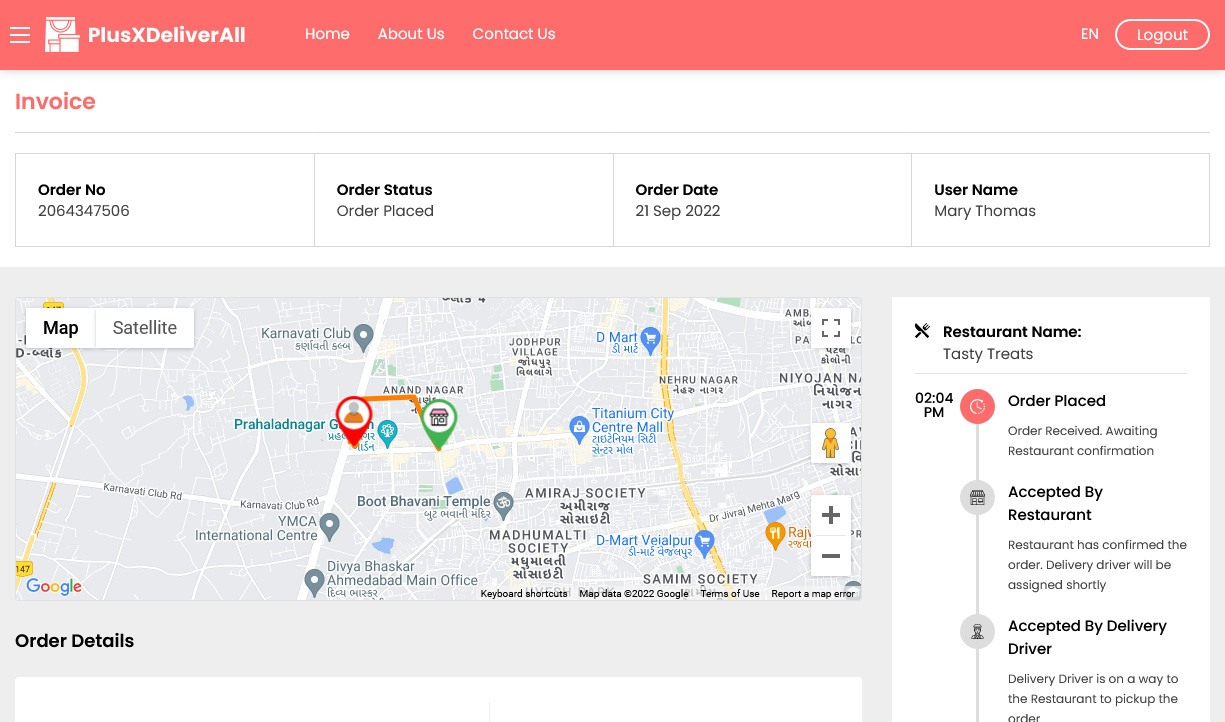Click the Tasty Treats restaurant name
Viewport: 1225px width, 722px height.
988,354
